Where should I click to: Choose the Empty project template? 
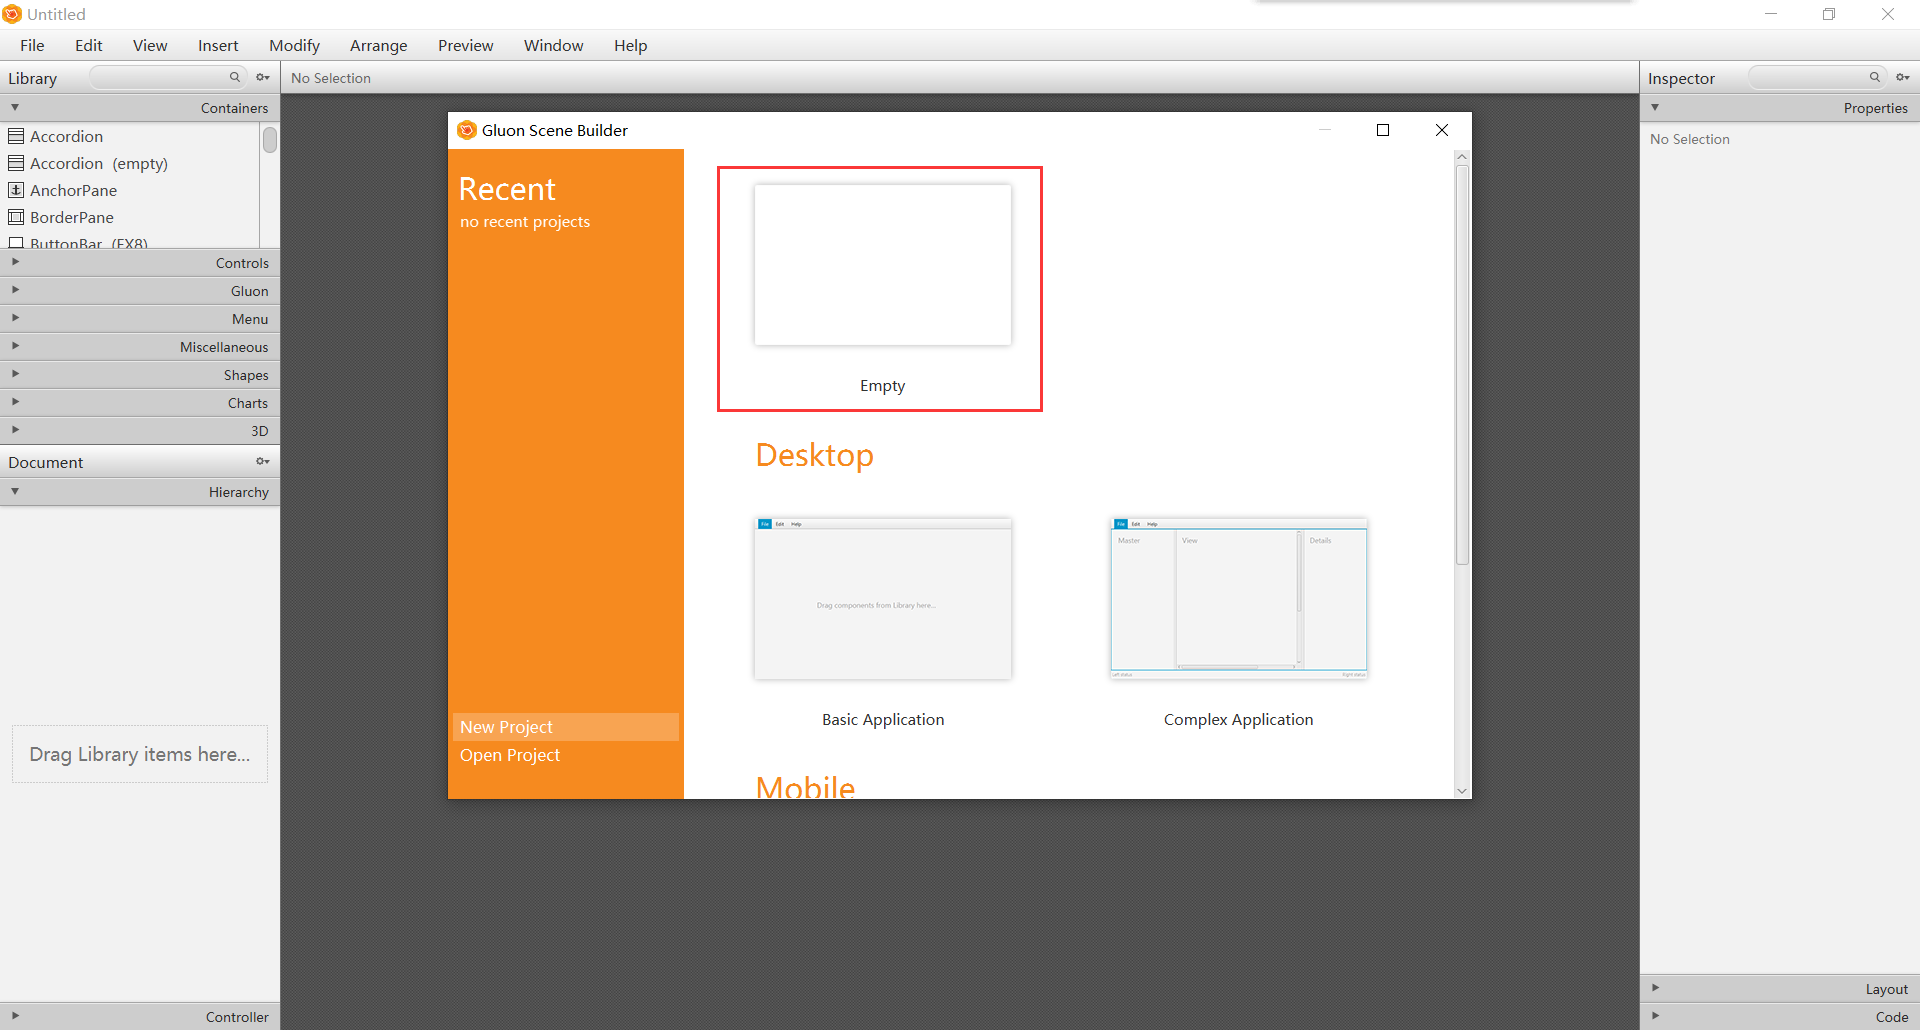pyautogui.click(x=882, y=265)
